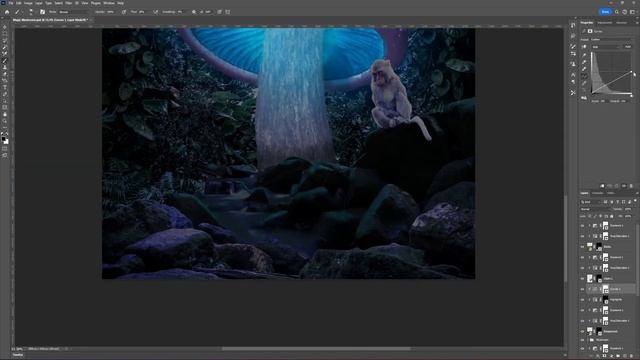Toggle adjustment visibility eye in the Properties panel
640x360 pixels.
(624, 186)
